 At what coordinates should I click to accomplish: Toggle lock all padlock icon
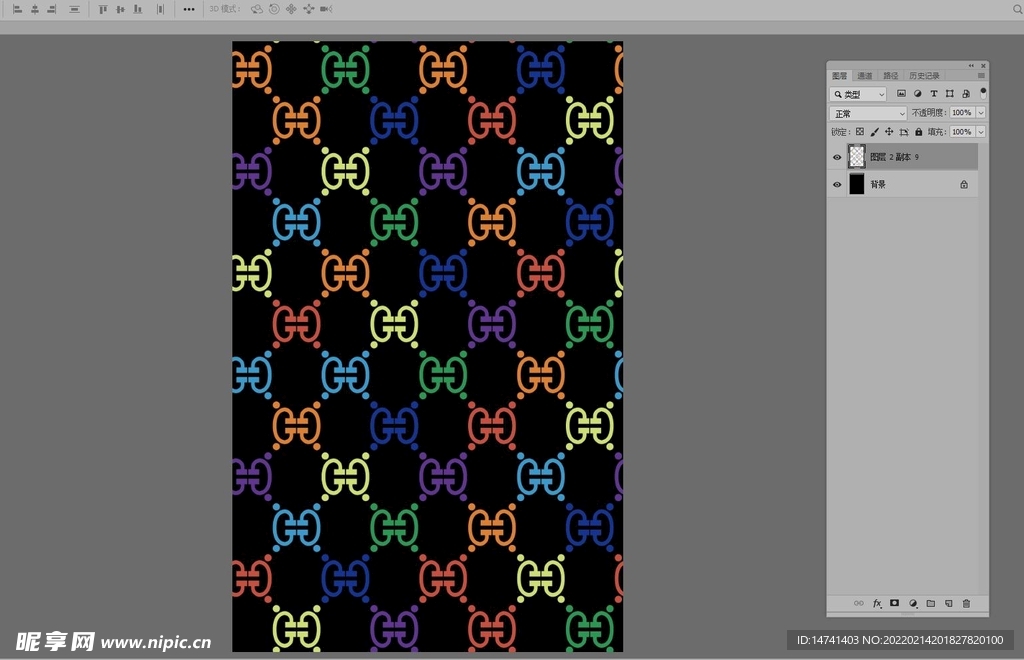click(918, 132)
